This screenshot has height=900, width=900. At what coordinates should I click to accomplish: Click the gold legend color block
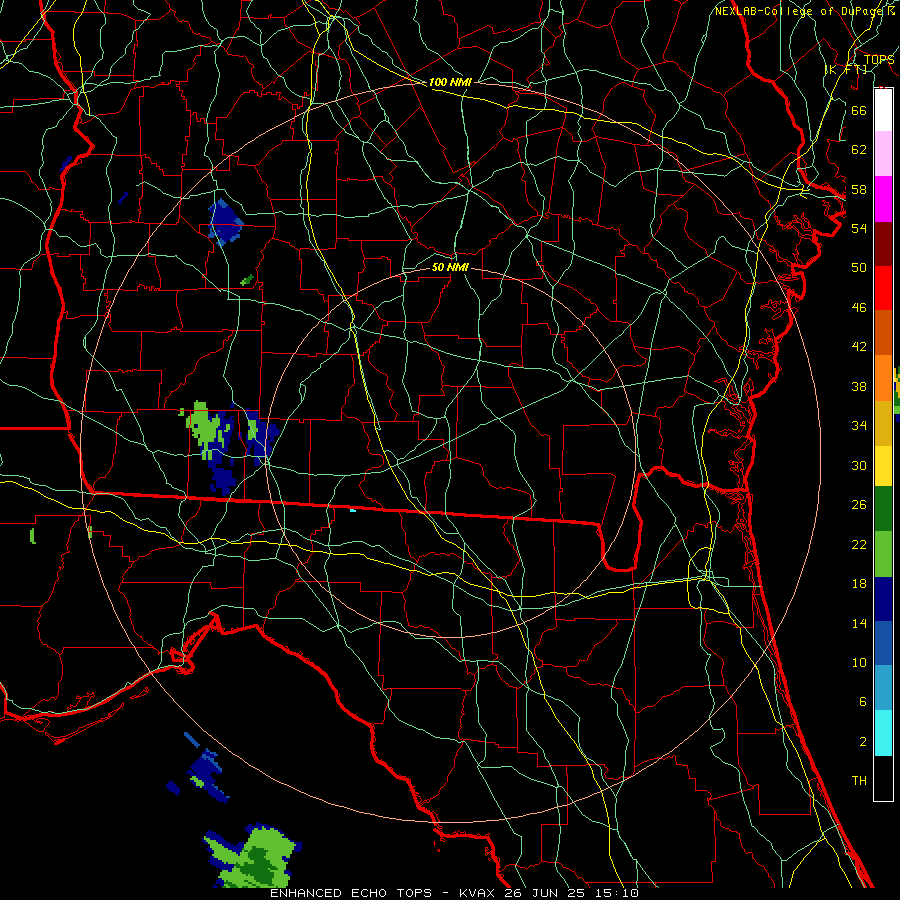click(x=883, y=423)
